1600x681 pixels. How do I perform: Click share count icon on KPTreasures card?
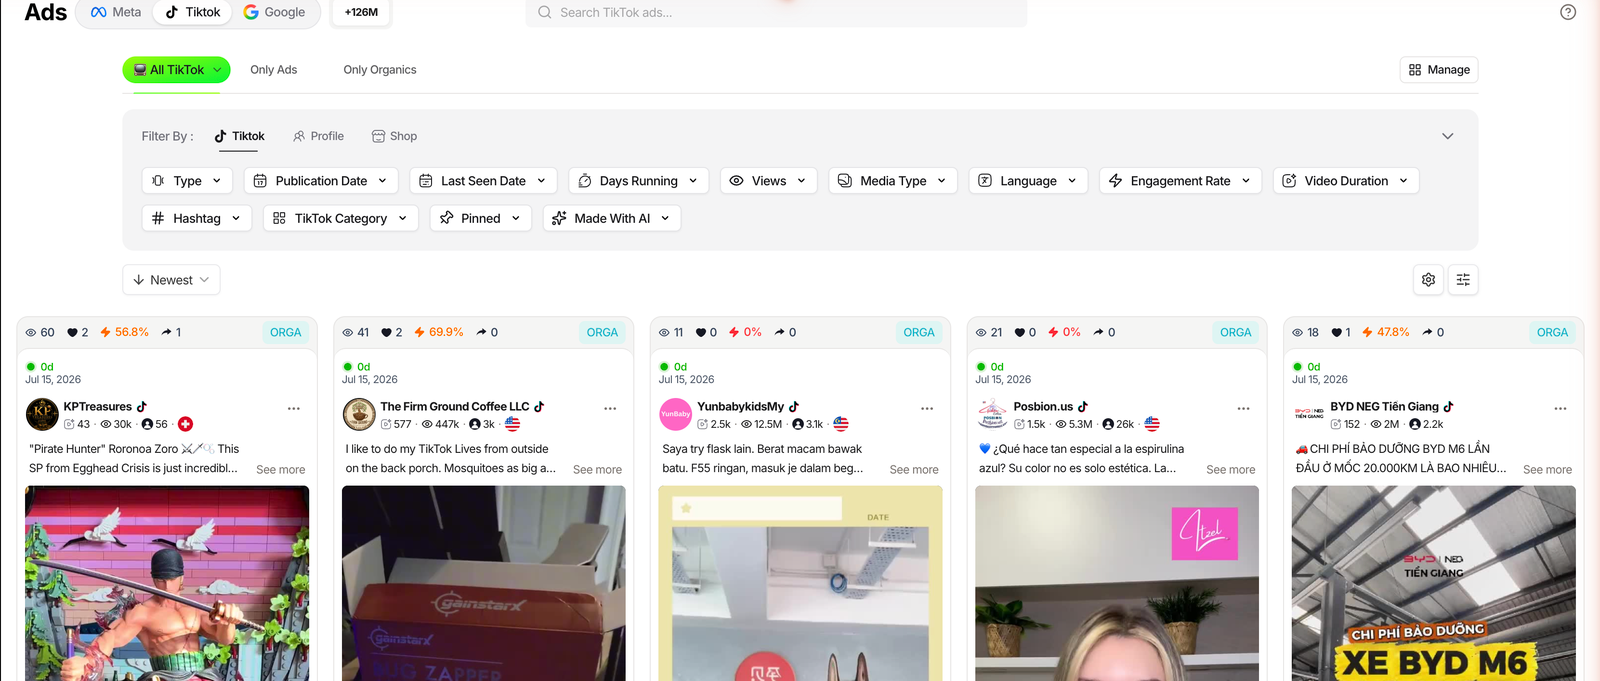[167, 332]
